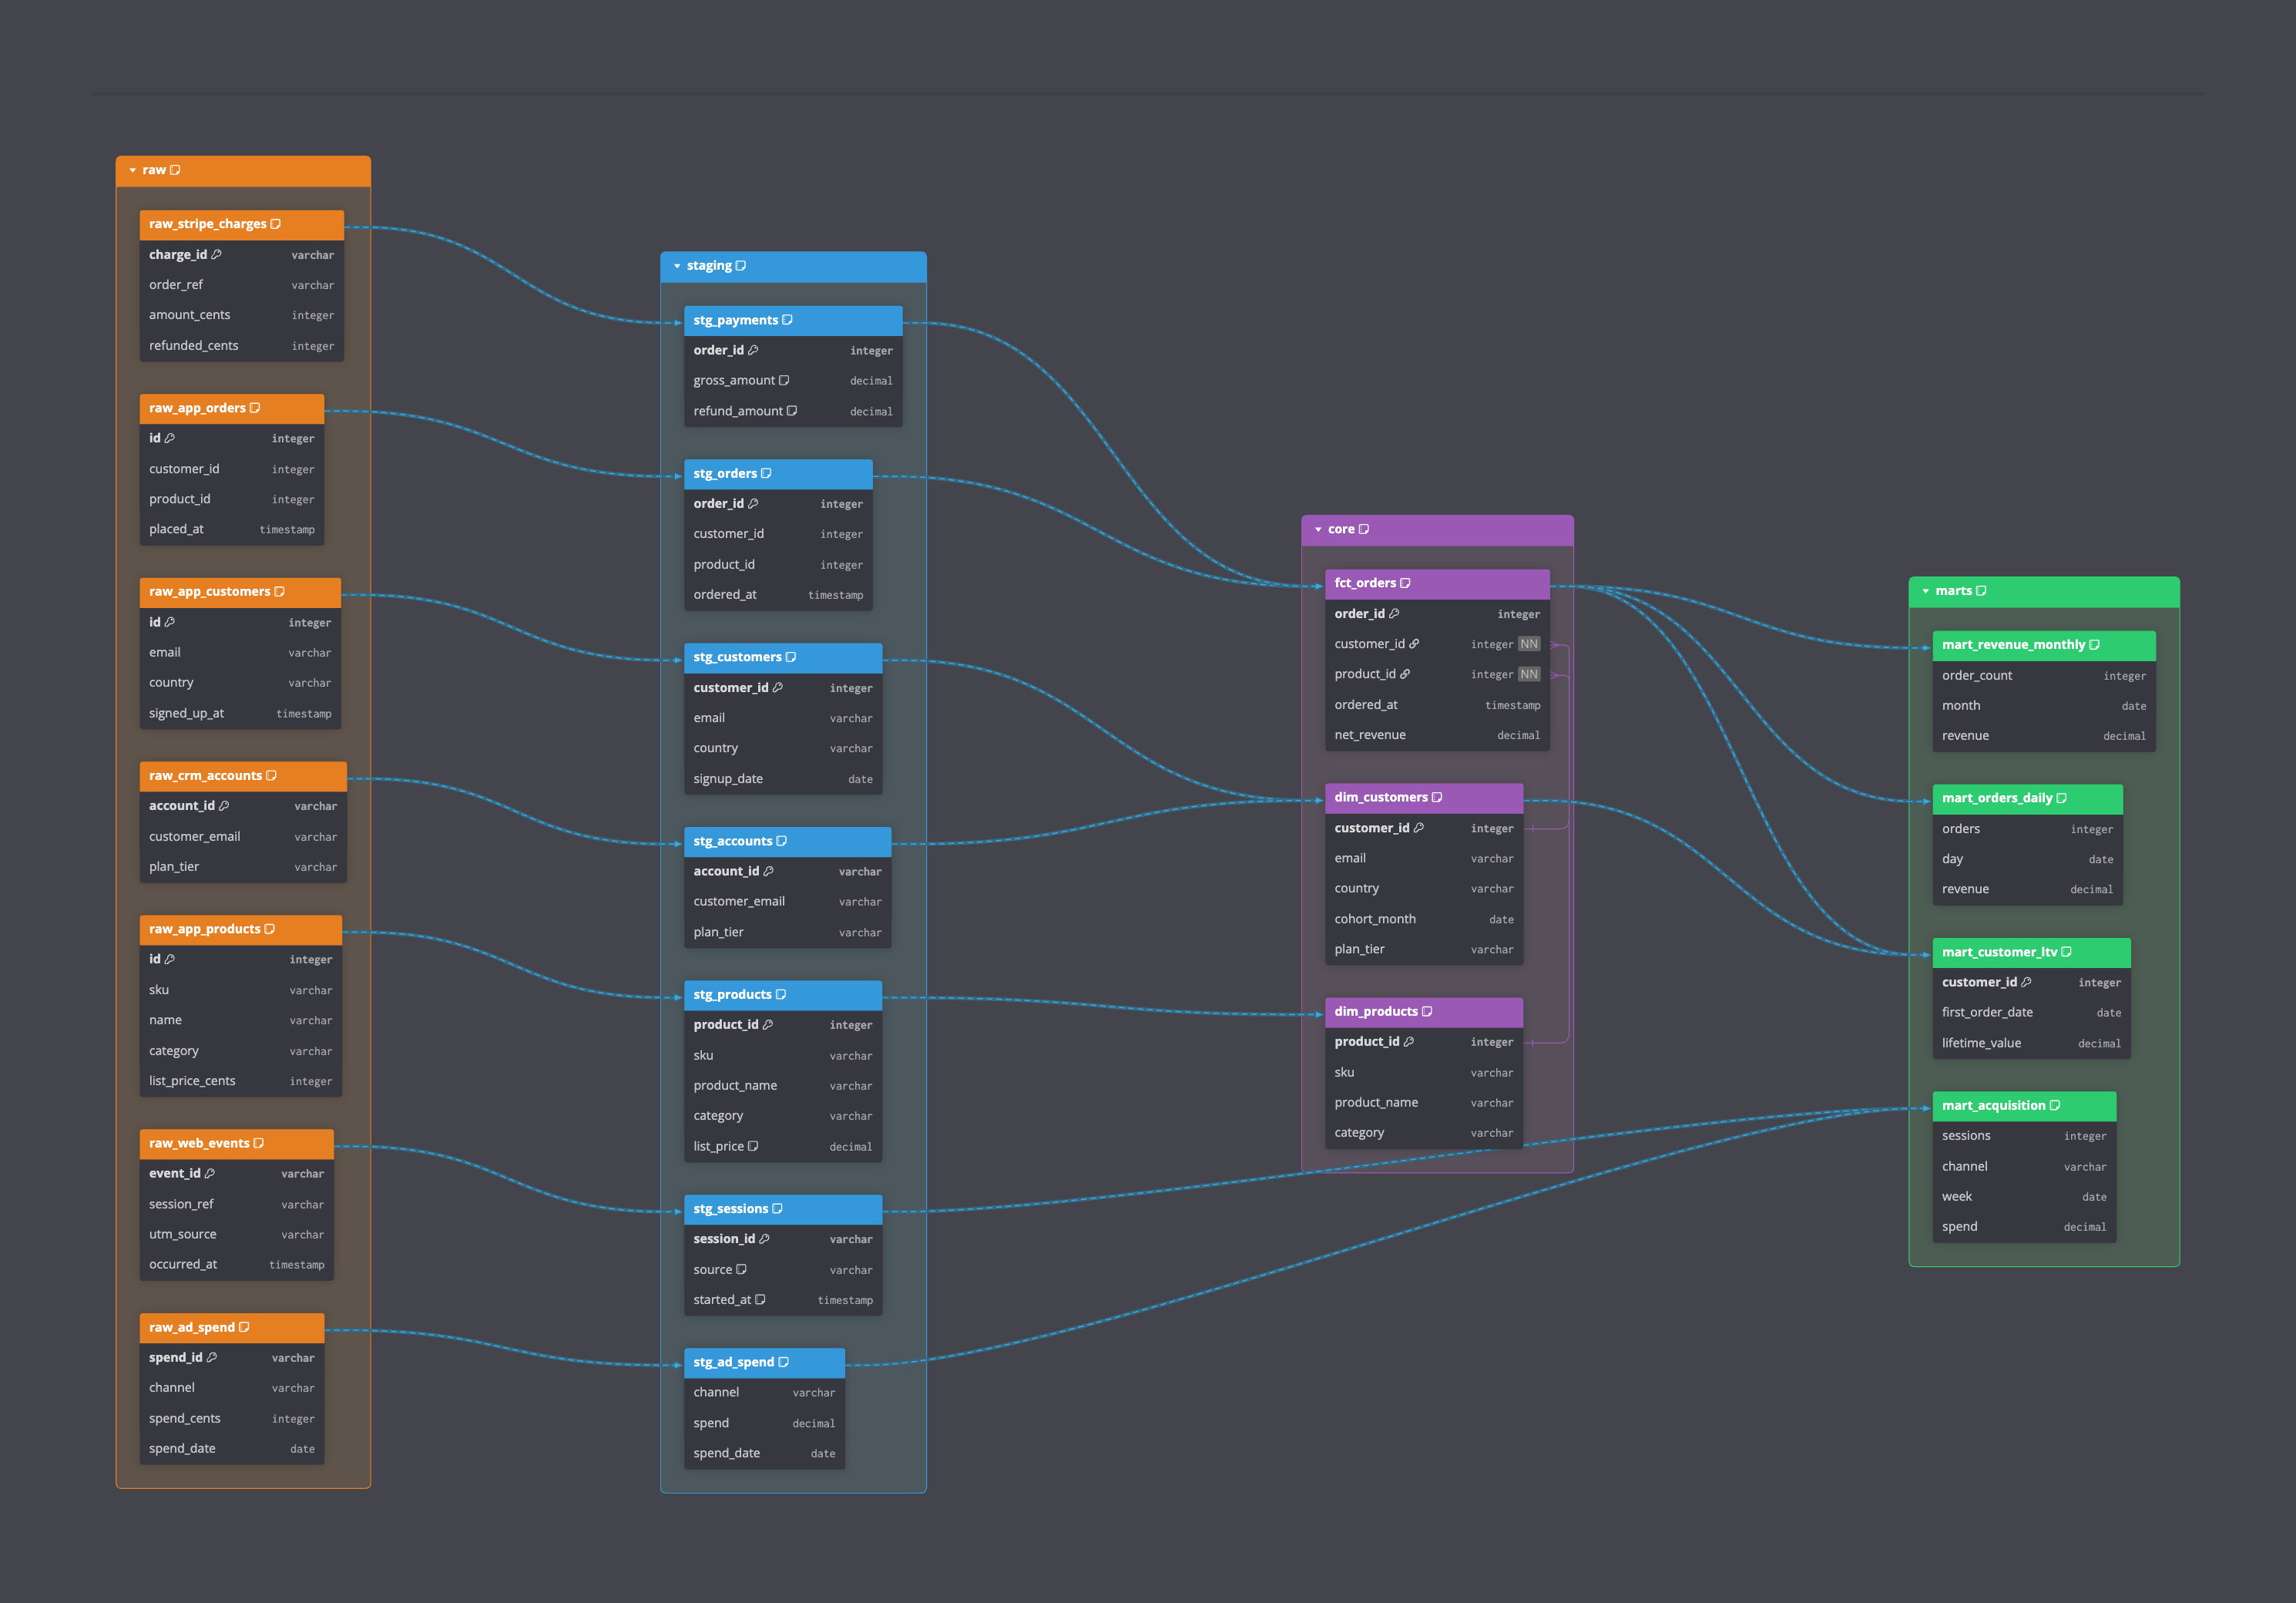Open note icon beside raw_crm_accounts
The height and width of the screenshot is (1603, 2296).
271,776
